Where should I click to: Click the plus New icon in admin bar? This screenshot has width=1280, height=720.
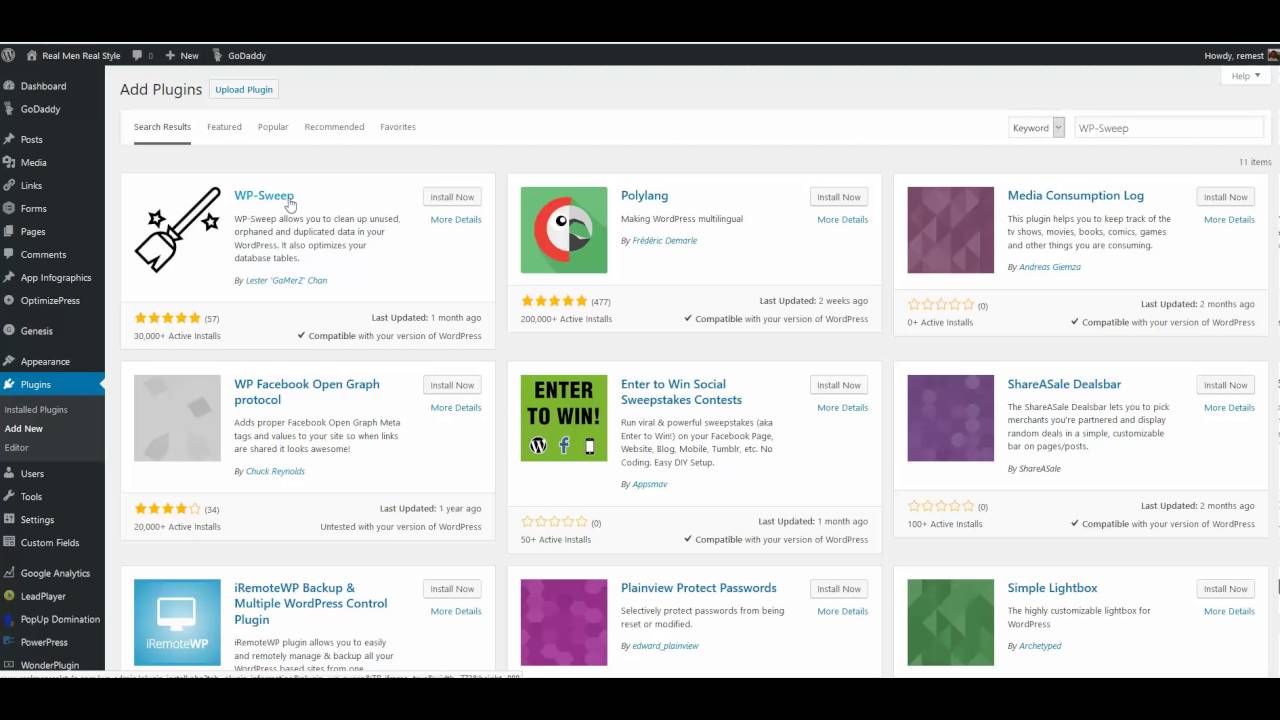pyautogui.click(x=170, y=55)
